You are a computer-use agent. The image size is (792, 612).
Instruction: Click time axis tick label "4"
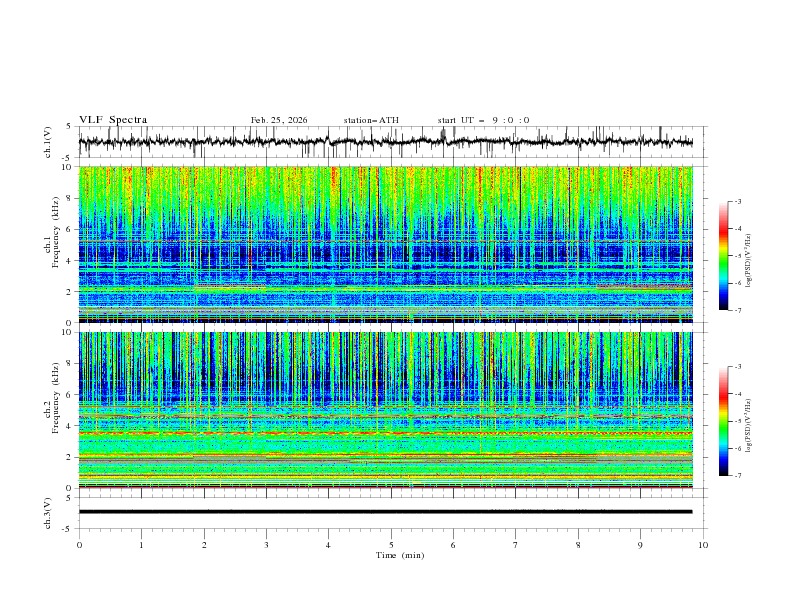coord(328,545)
